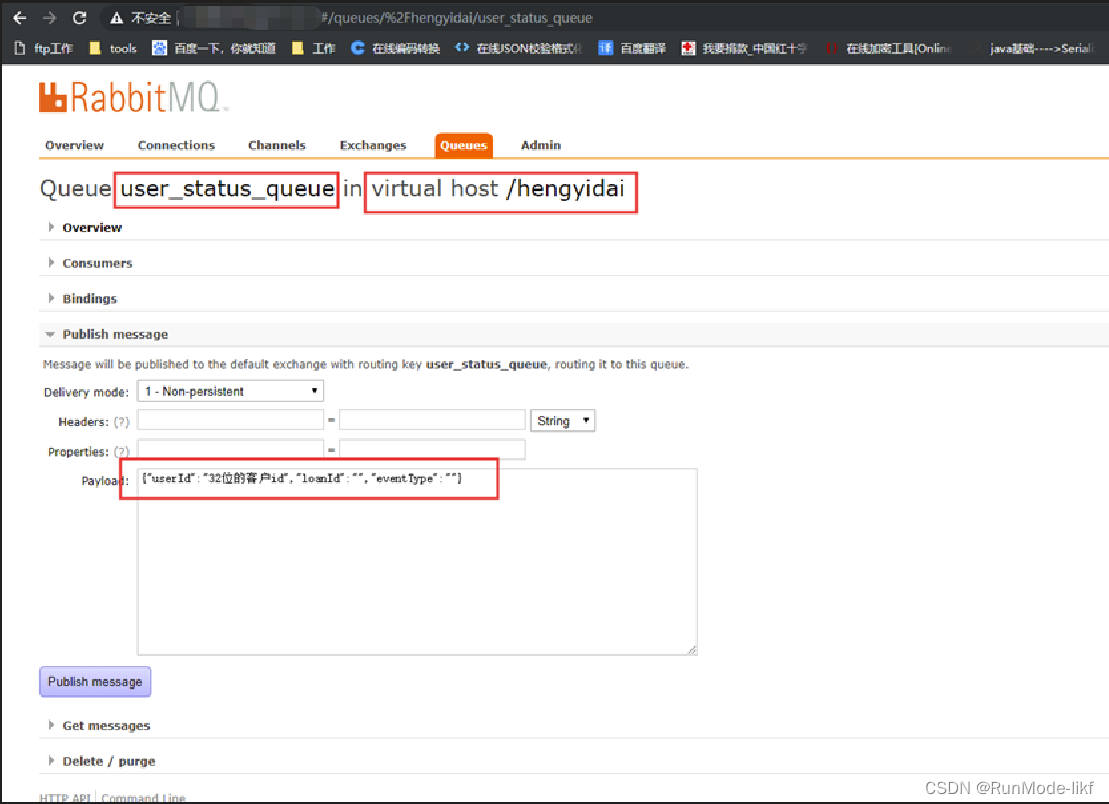This screenshot has height=804, width=1109.
Task: Click the Properties name input field
Action: click(x=231, y=450)
